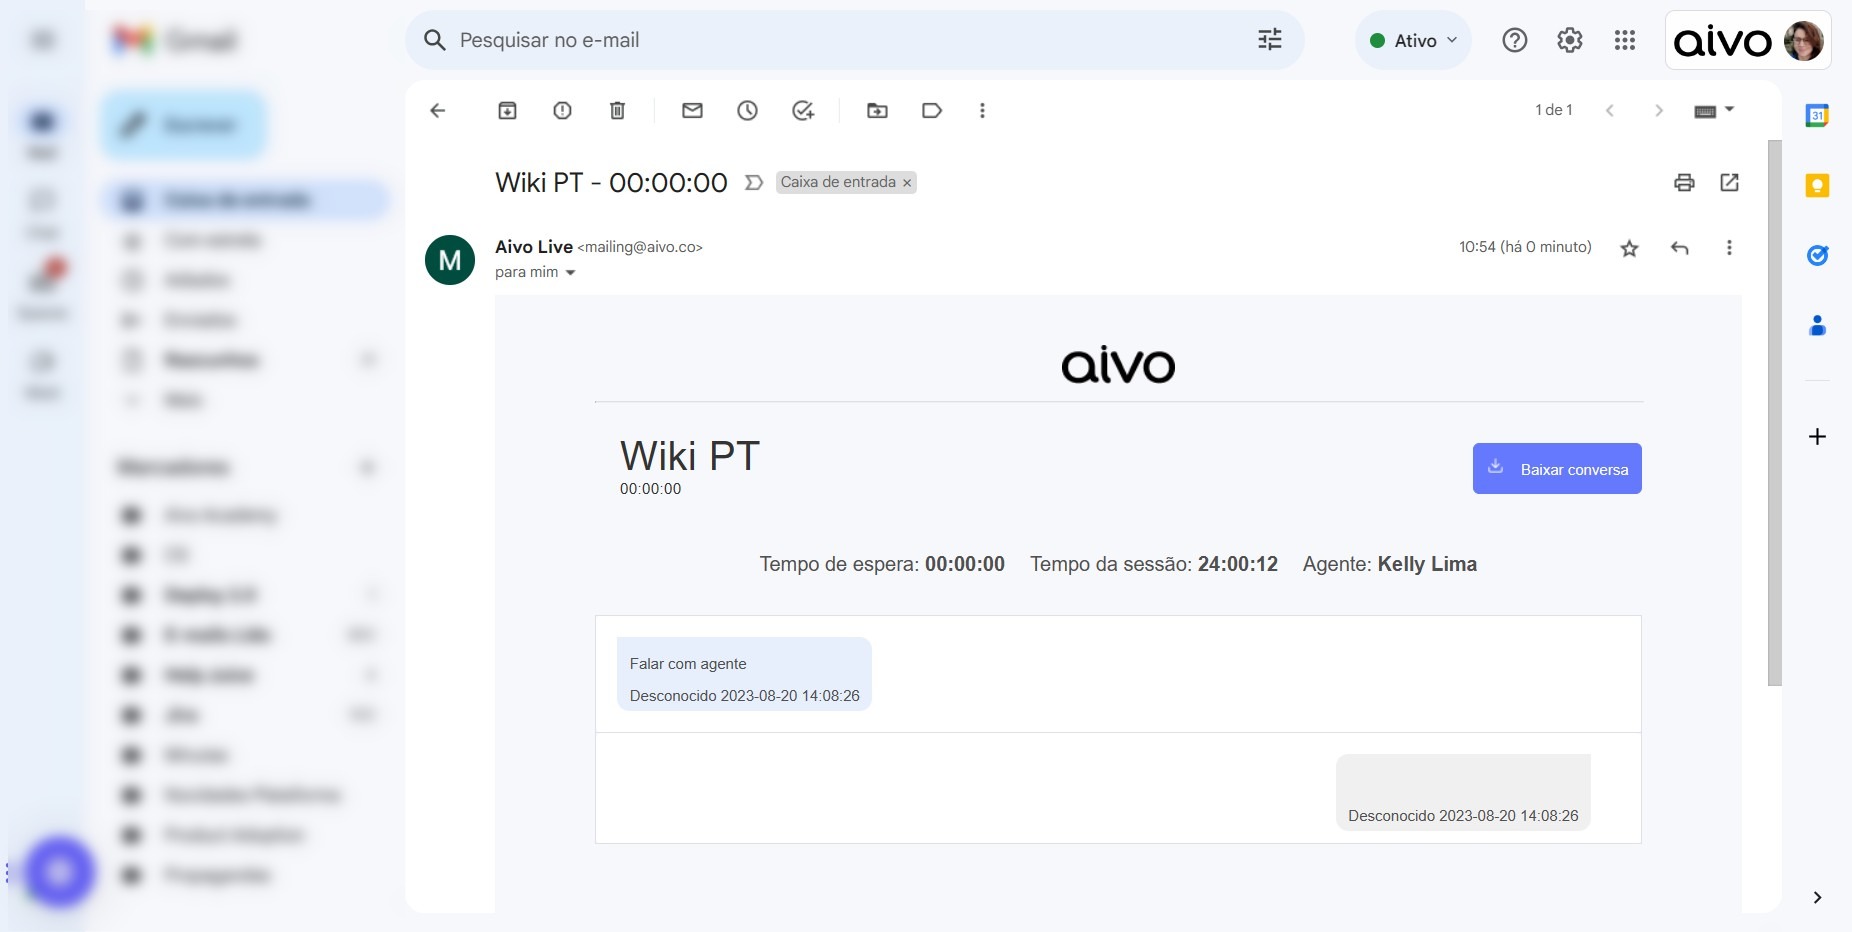
Task: Add the email to Tasks
Action: [803, 111]
